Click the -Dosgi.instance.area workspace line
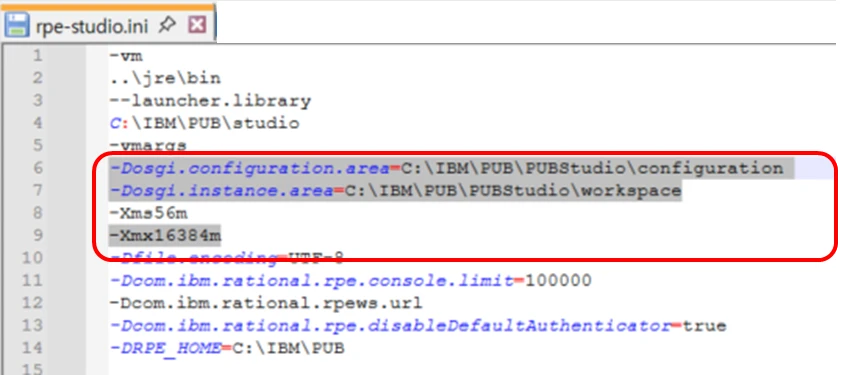Screen dimensions: 847x375 click(395, 190)
